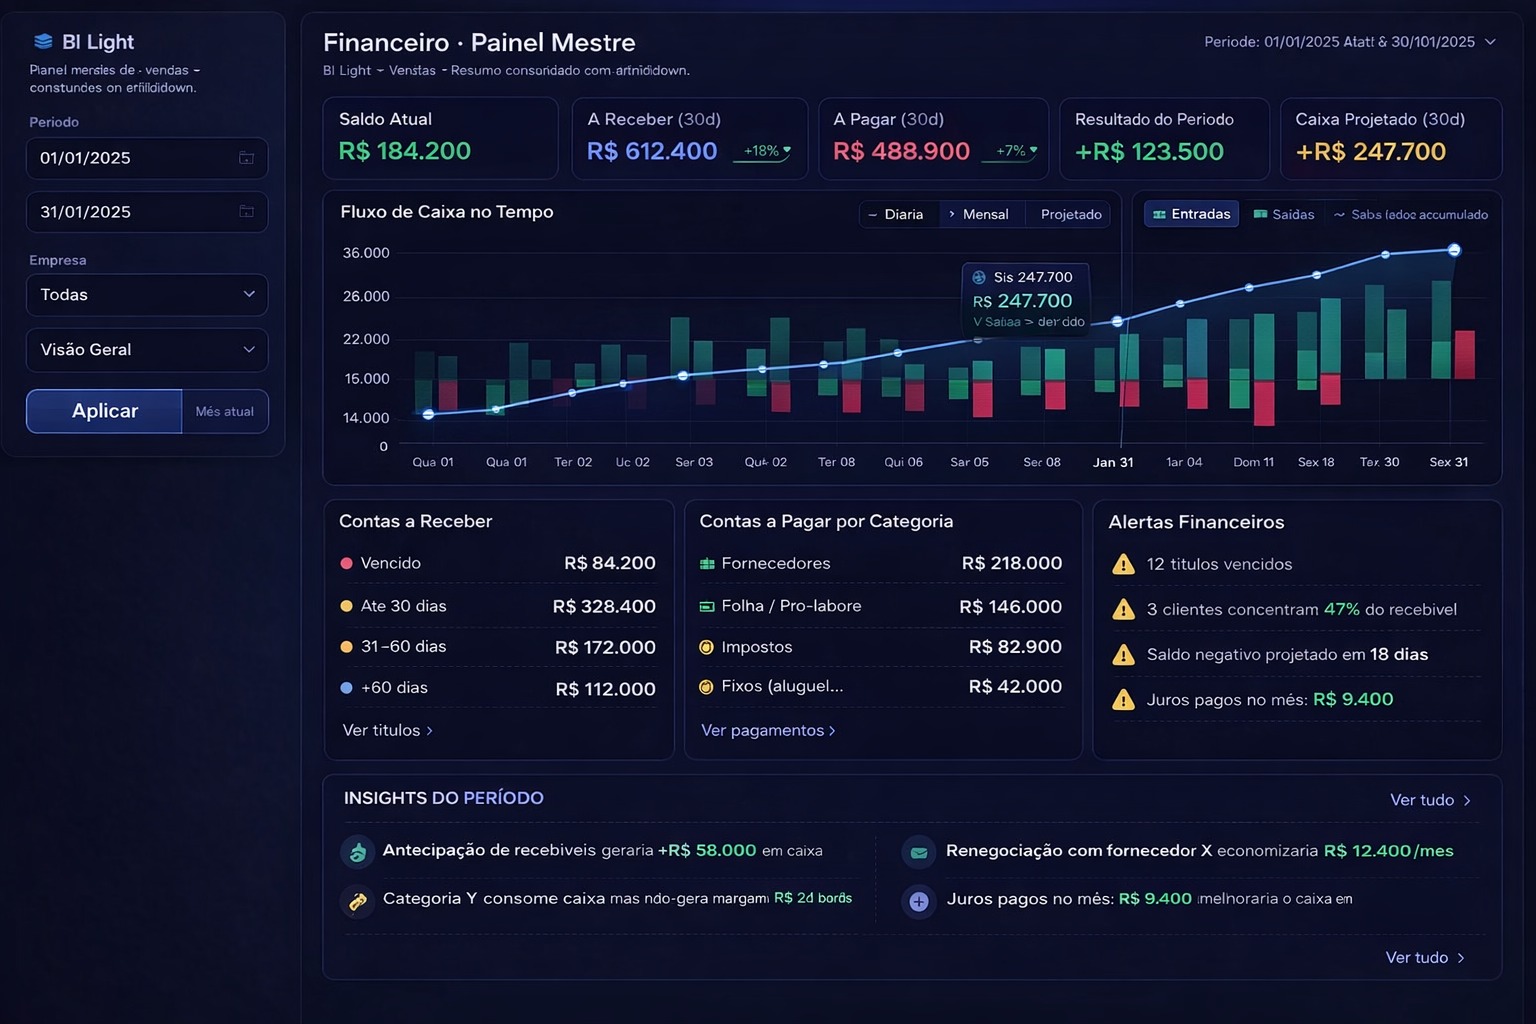Image resolution: width=1536 pixels, height=1024 pixels.
Task: Click Sex 18 axis label
Action: pos(1316,462)
